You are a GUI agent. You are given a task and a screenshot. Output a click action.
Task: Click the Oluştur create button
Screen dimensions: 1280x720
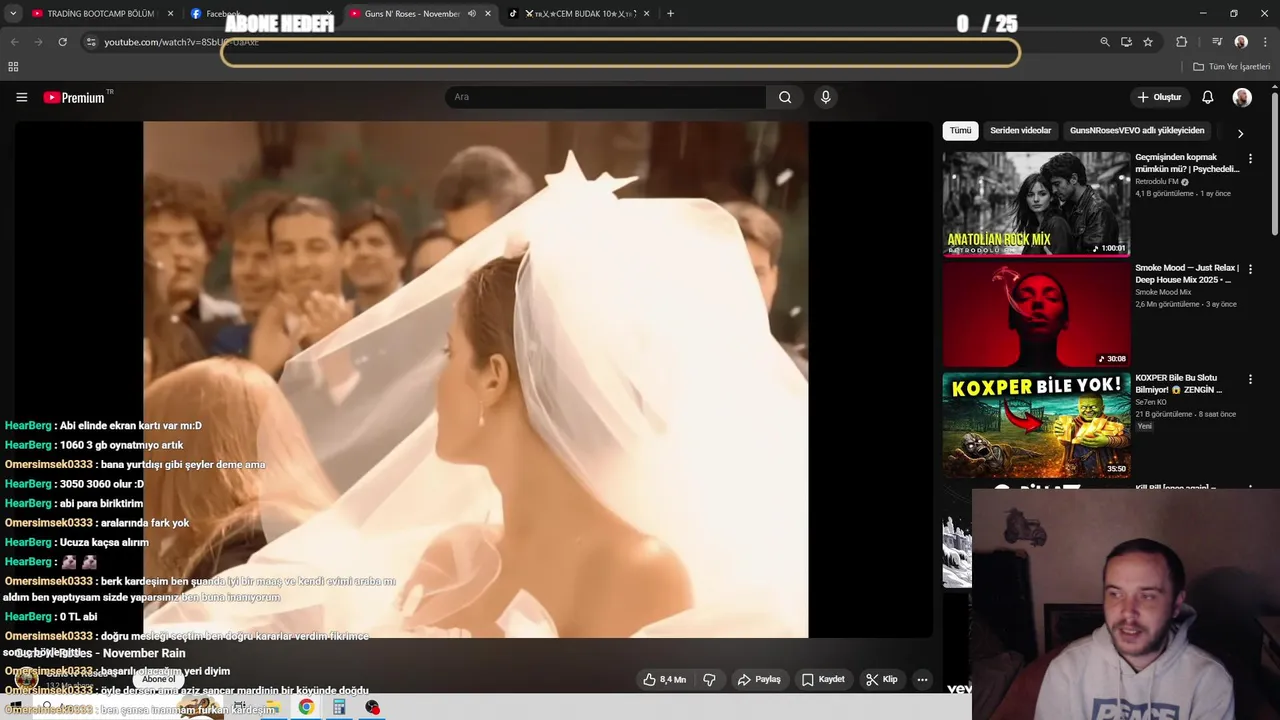pyautogui.click(x=1159, y=97)
